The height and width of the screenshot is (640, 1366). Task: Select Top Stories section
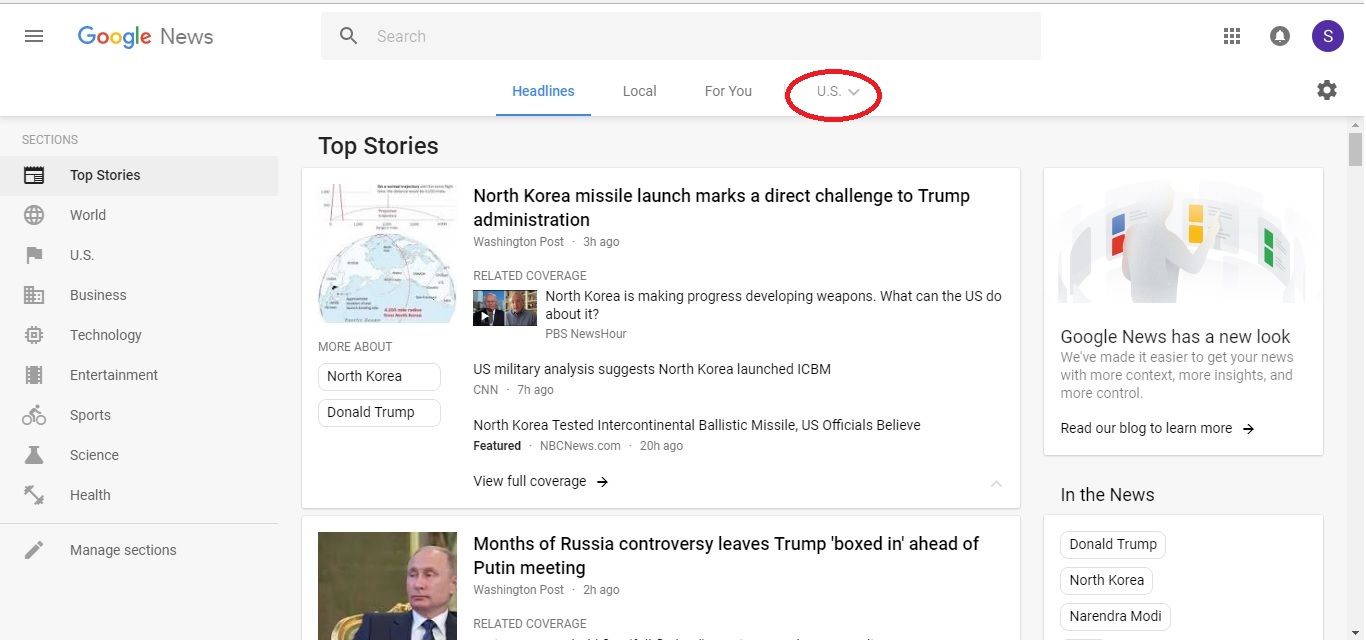click(x=139, y=175)
